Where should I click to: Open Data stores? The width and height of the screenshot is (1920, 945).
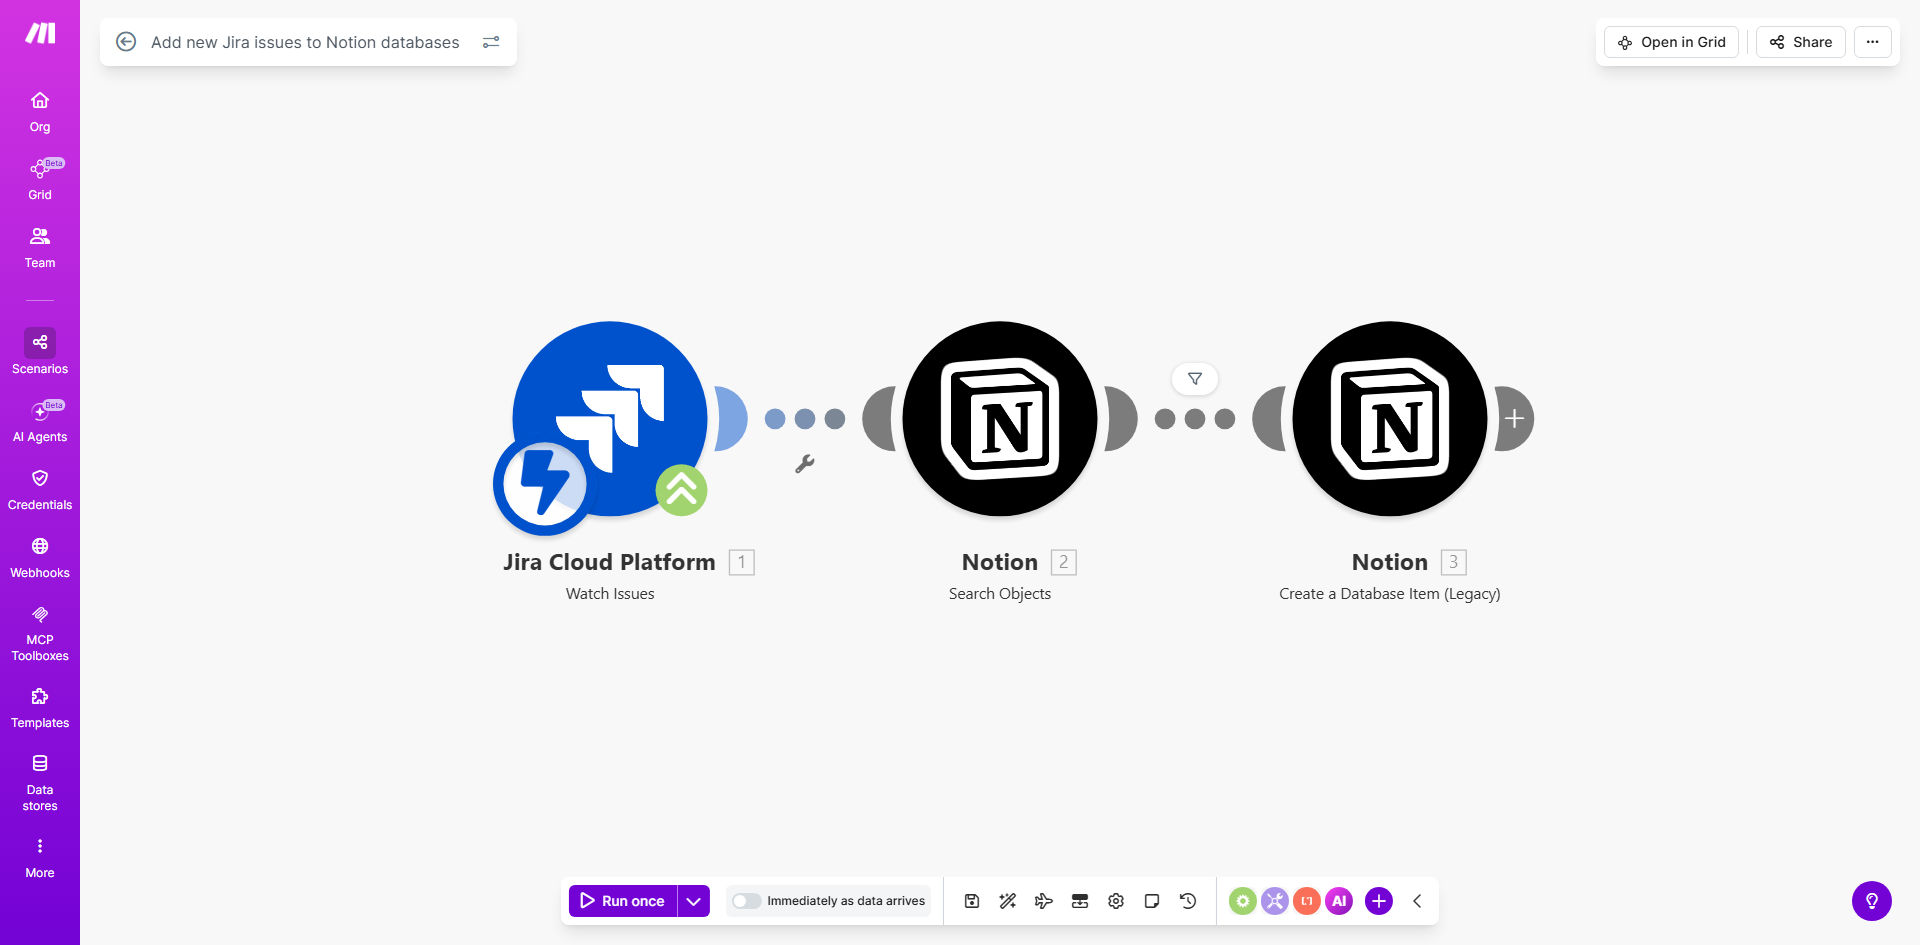pos(40,784)
